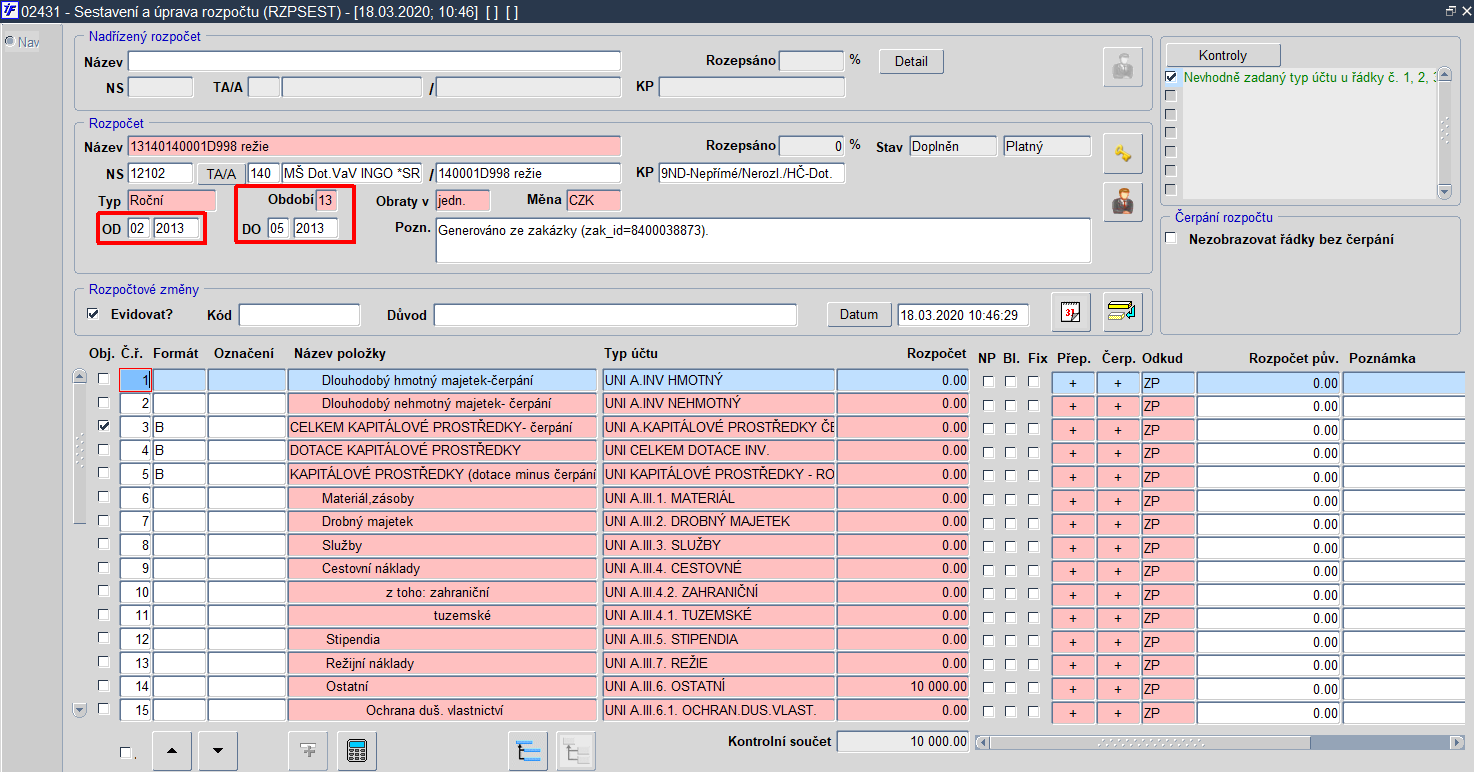This screenshot has height=772, width=1474.
Task: Uncheck the Nevhodně zadaný typ účtu checkbox
Action: (1171, 76)
